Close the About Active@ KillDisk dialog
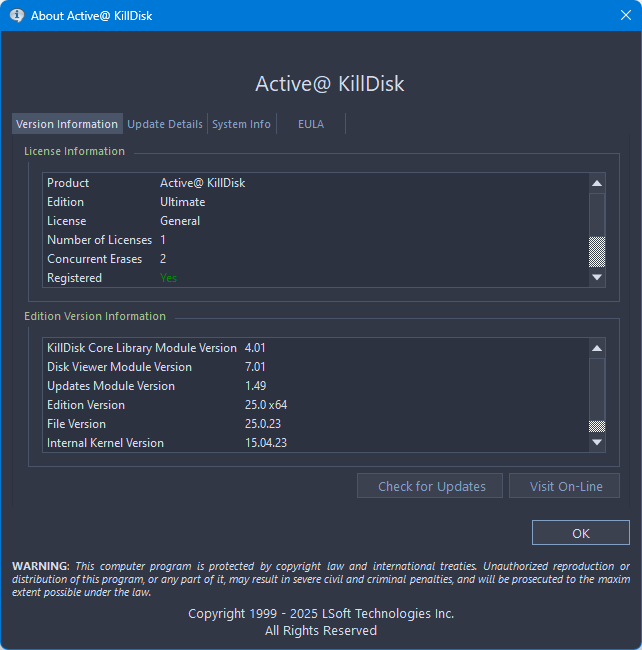 625,15
